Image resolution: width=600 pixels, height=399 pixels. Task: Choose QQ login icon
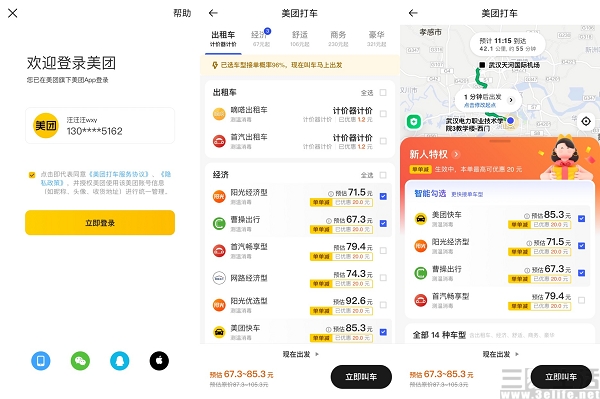[x=120, y=361]
